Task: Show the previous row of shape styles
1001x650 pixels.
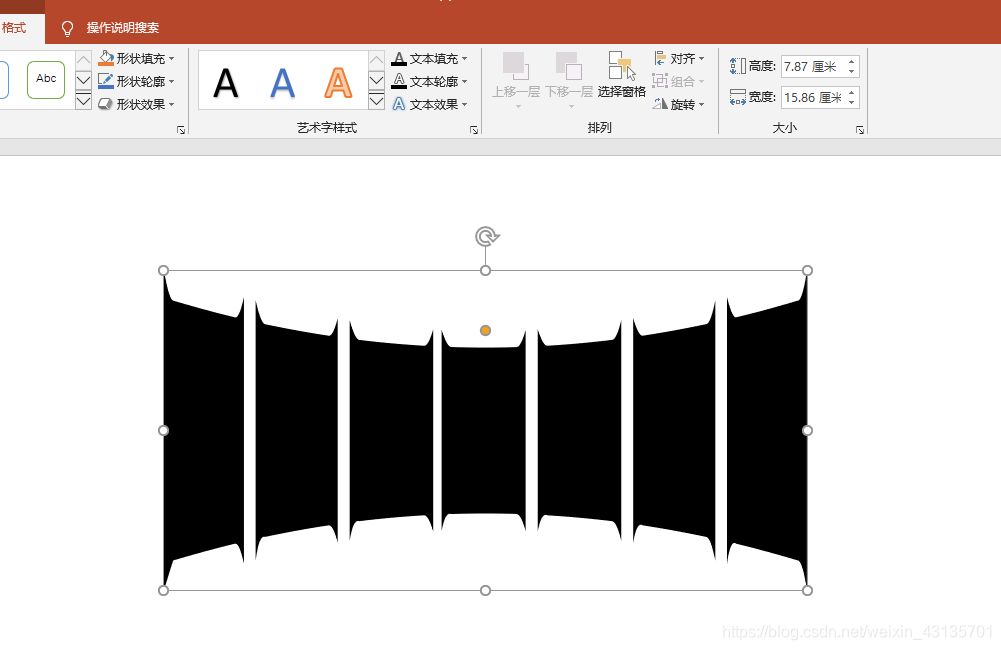Action: (83, 60)
